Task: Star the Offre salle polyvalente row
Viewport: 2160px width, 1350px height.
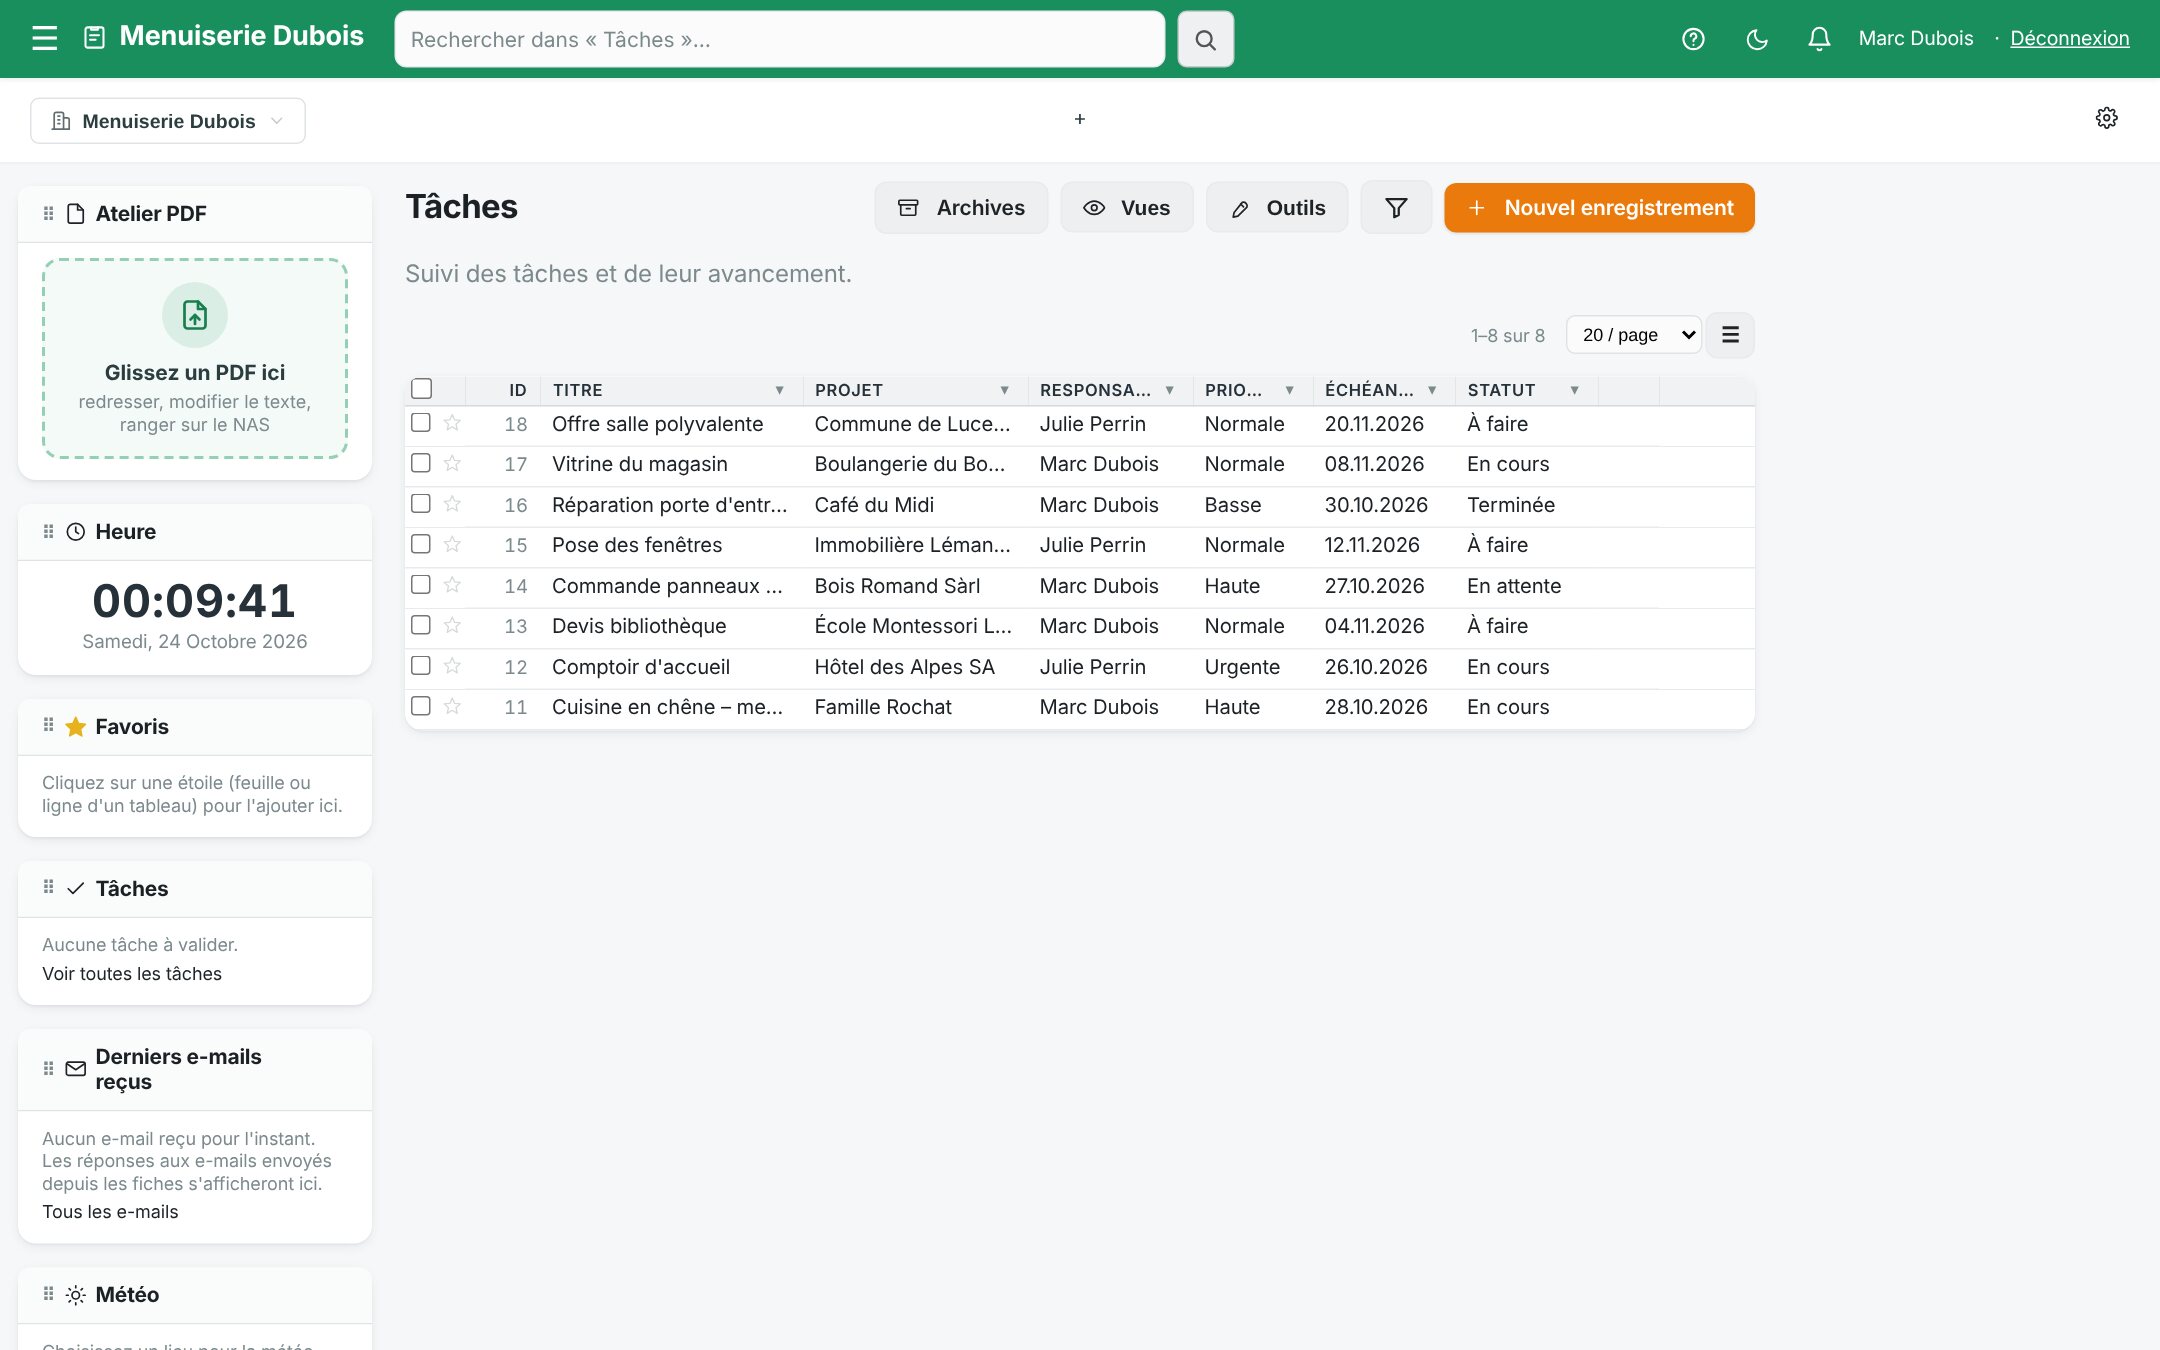Action: 452,423
